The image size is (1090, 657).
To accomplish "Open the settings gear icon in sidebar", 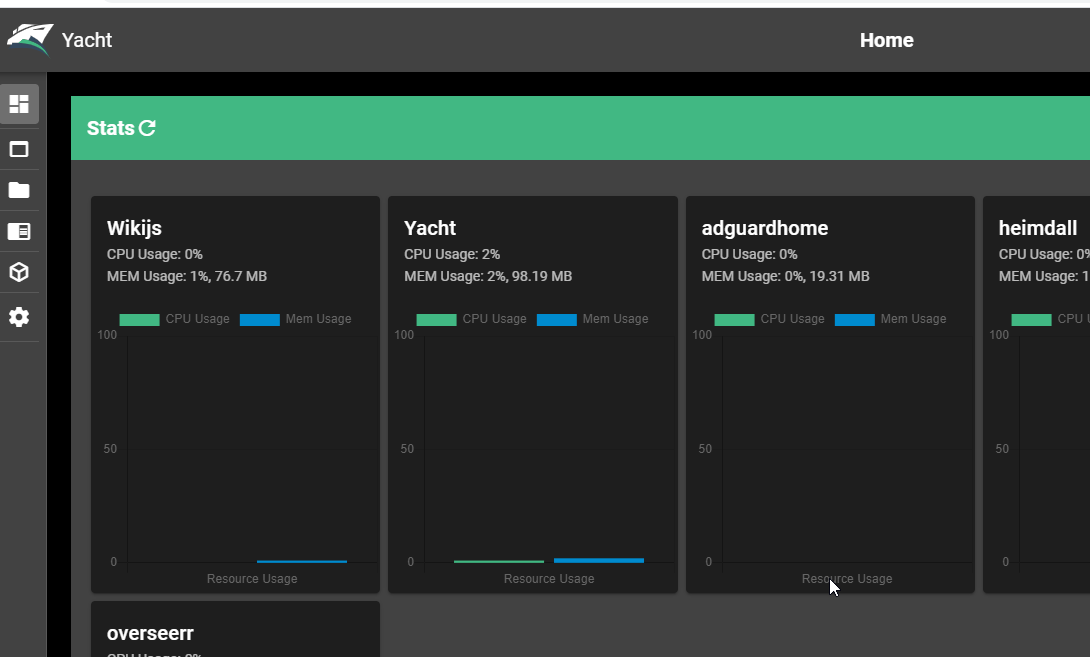I will (x=19, y=317).
